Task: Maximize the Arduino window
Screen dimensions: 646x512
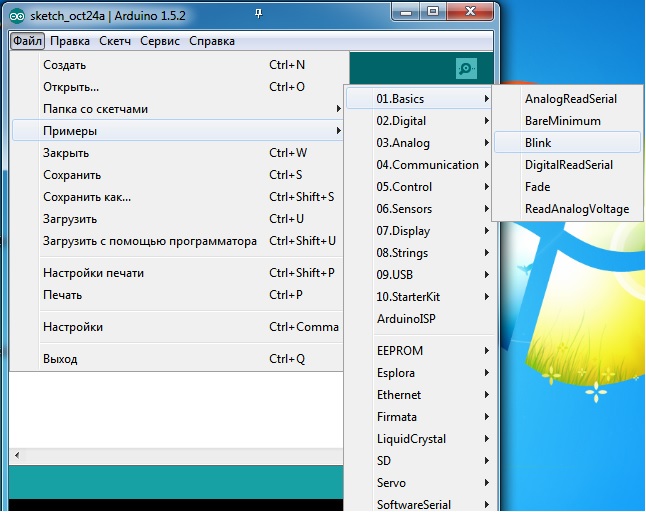Action: click(x=432, y=12)
